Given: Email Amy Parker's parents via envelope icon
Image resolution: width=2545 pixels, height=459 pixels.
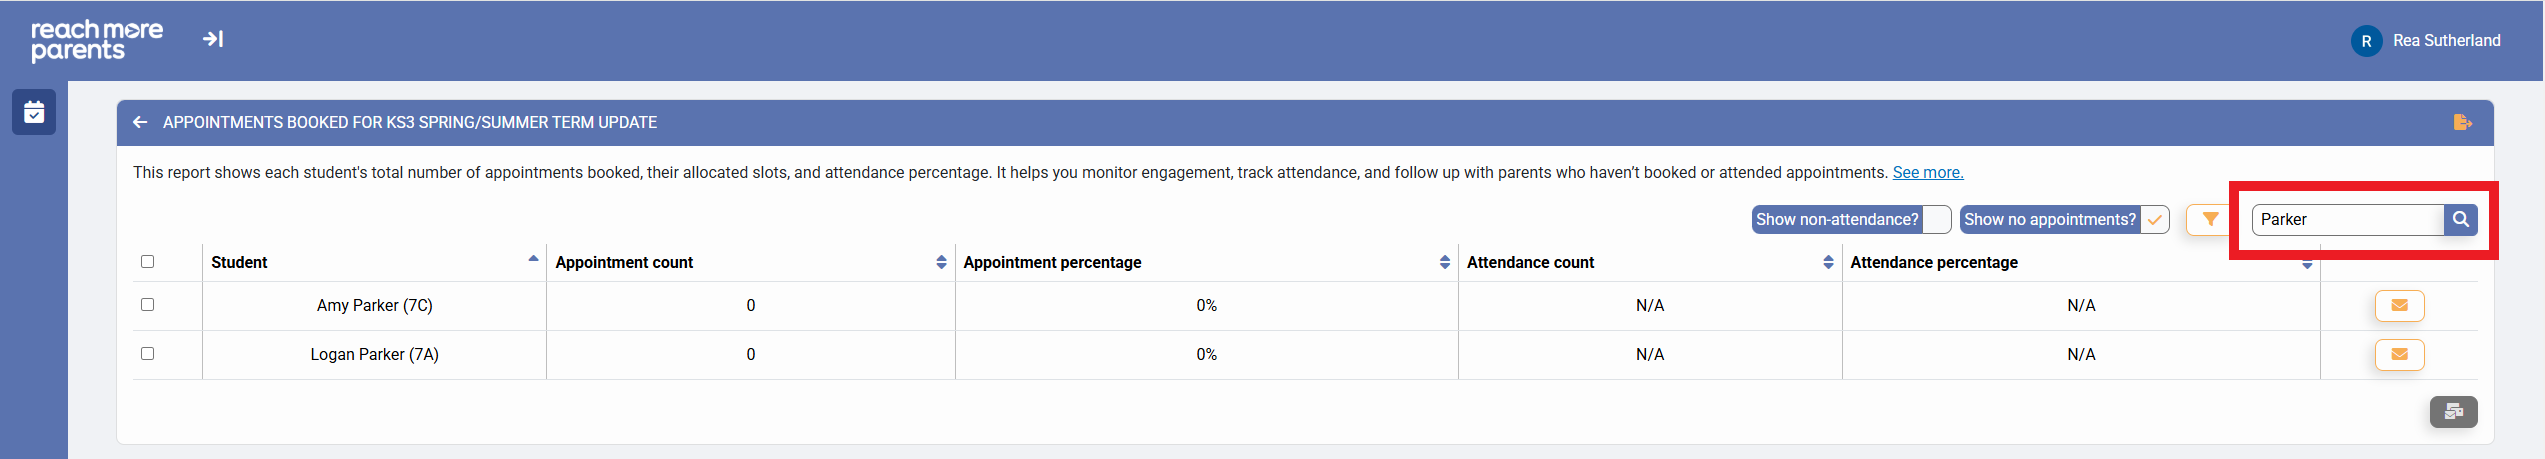Looking at the screenshot, I should point(2399,305).
